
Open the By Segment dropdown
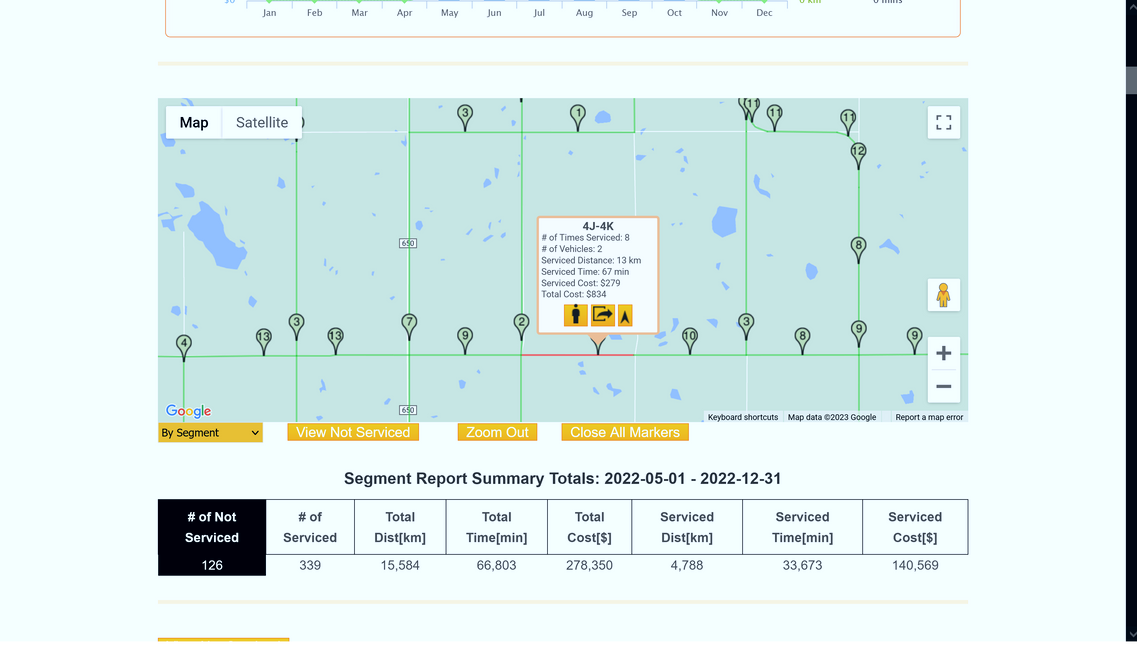tap(210, 433)
